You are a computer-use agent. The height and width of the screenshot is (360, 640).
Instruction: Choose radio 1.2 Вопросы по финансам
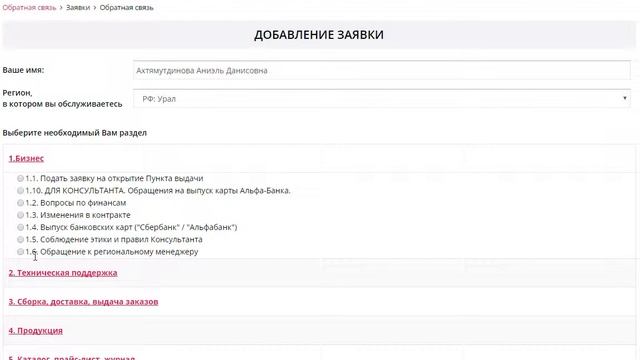(20, 203)
